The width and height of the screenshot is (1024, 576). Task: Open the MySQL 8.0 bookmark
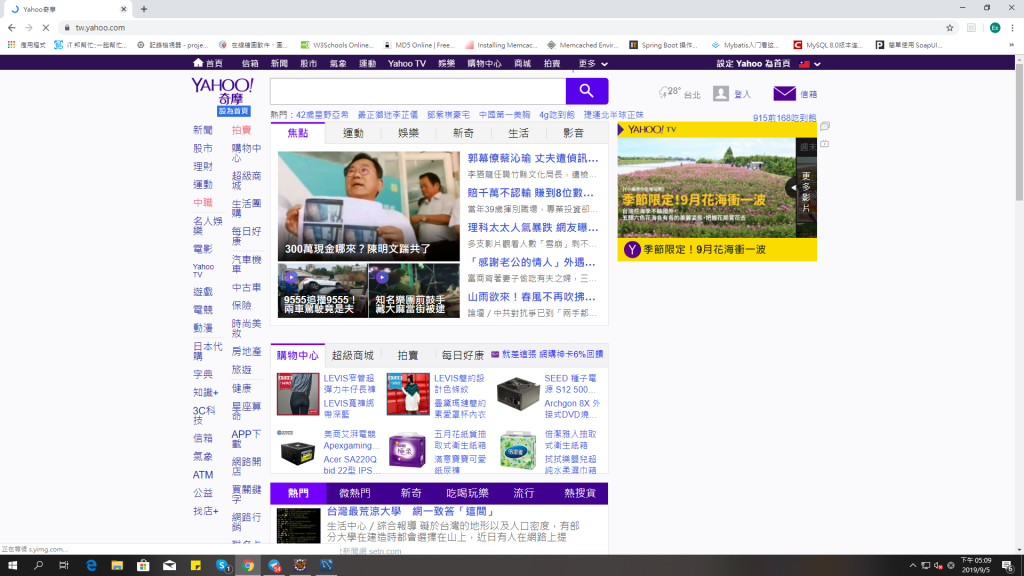tap(828, 45)
